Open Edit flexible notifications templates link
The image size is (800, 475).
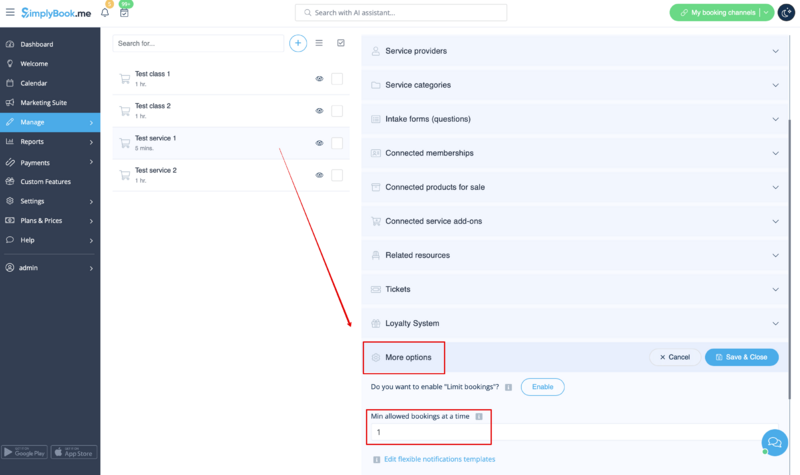439,459
